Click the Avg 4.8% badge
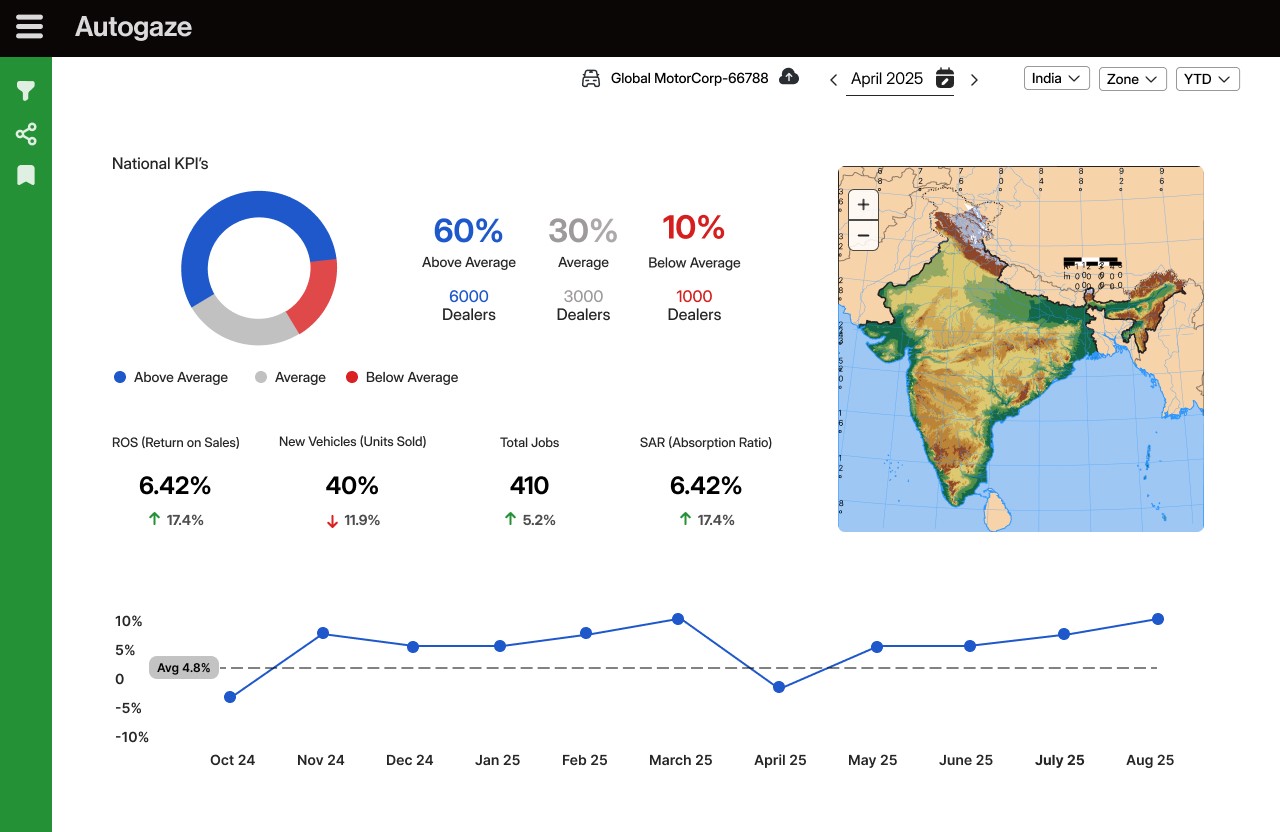This screenshot has width=1280, height=832. 183,668
